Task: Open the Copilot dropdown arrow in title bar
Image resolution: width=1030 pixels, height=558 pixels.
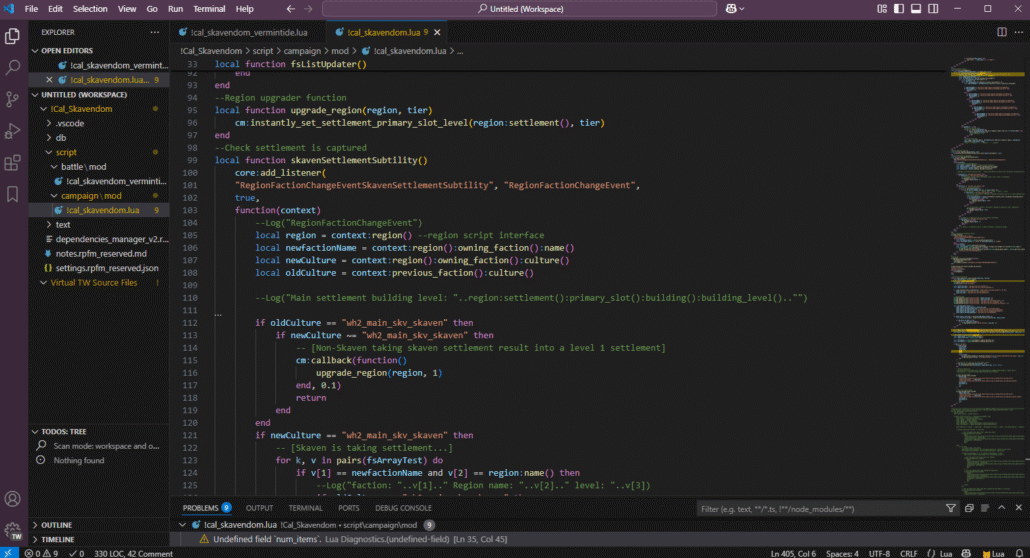Action: click(742, 9)
